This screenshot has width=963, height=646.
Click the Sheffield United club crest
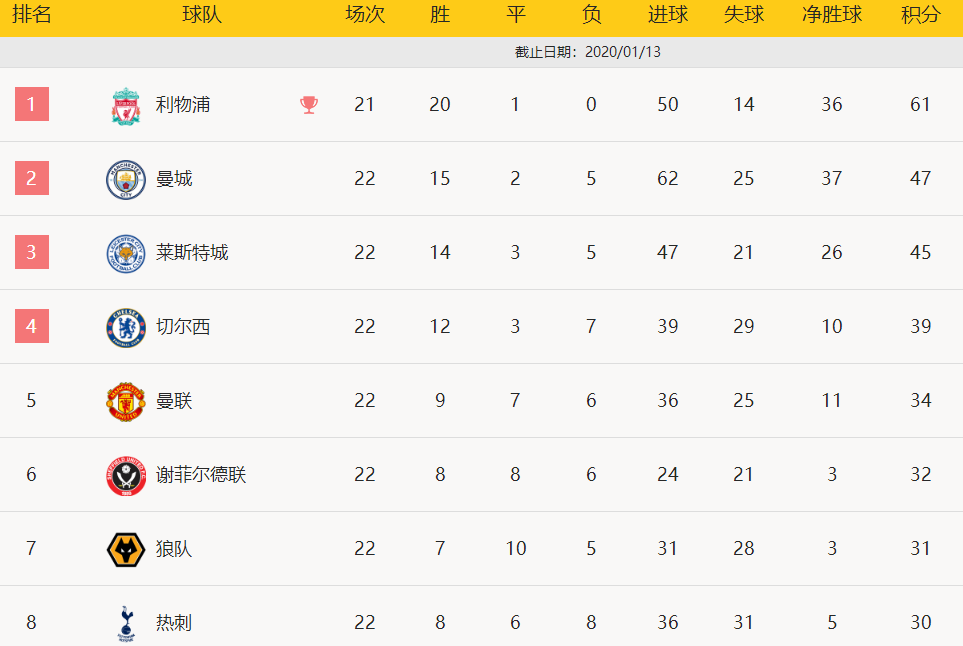pos(126,475)
